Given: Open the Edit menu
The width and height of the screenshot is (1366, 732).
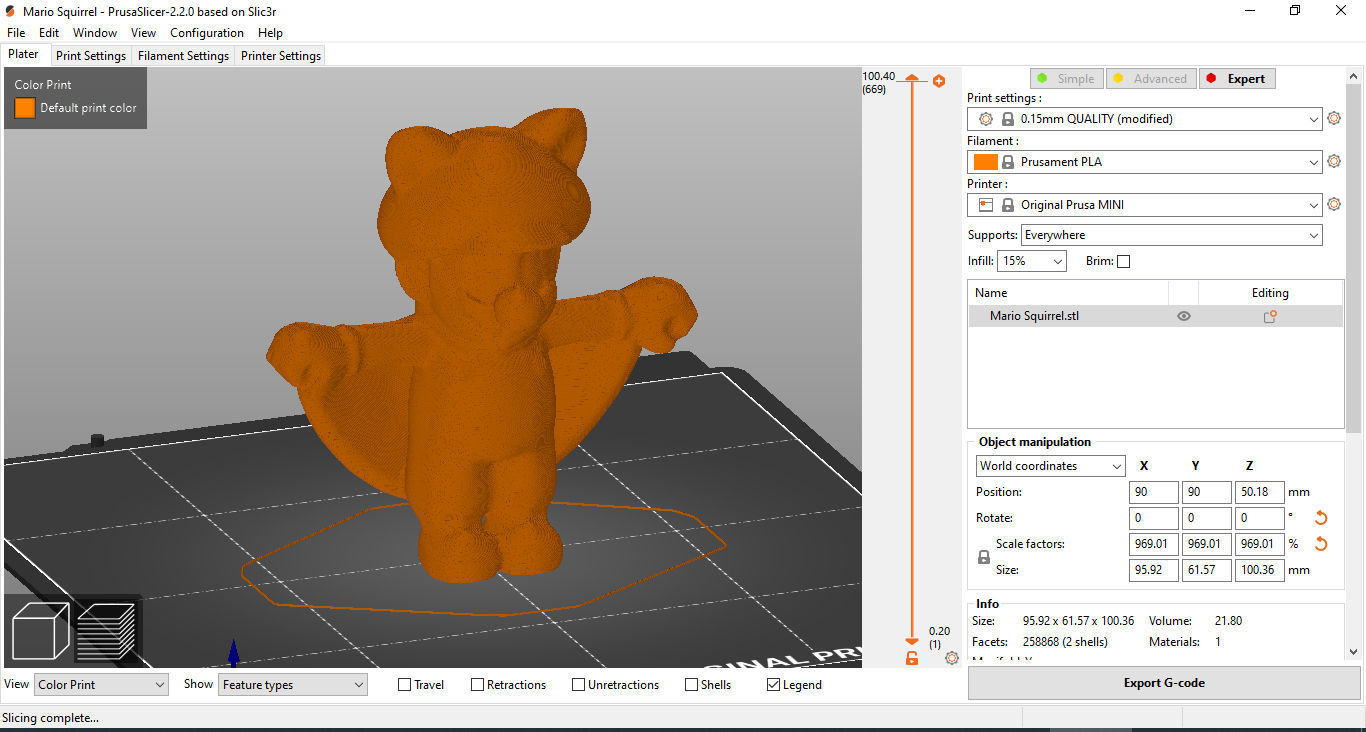Looking at the screenshot, I should tap(49, 33).
